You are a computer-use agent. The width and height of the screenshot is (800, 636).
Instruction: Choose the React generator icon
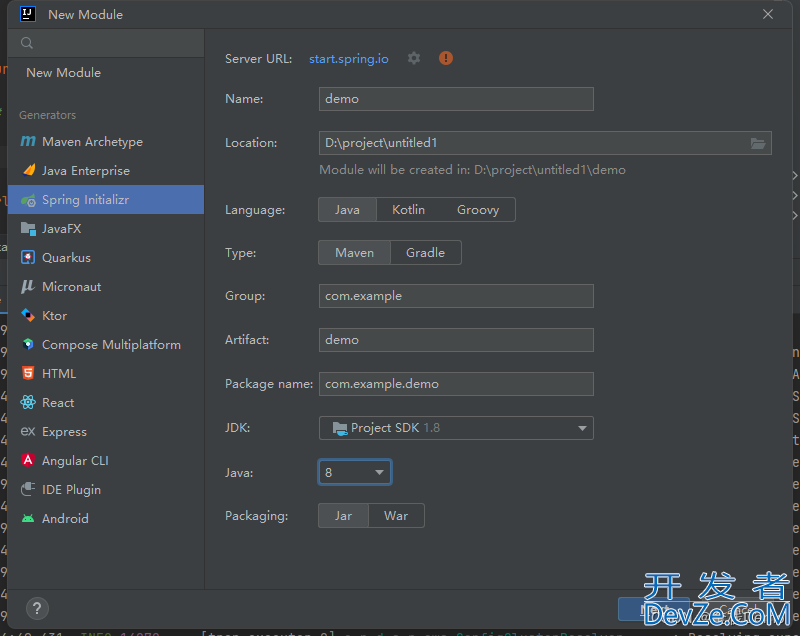click(x=28, y=402)
